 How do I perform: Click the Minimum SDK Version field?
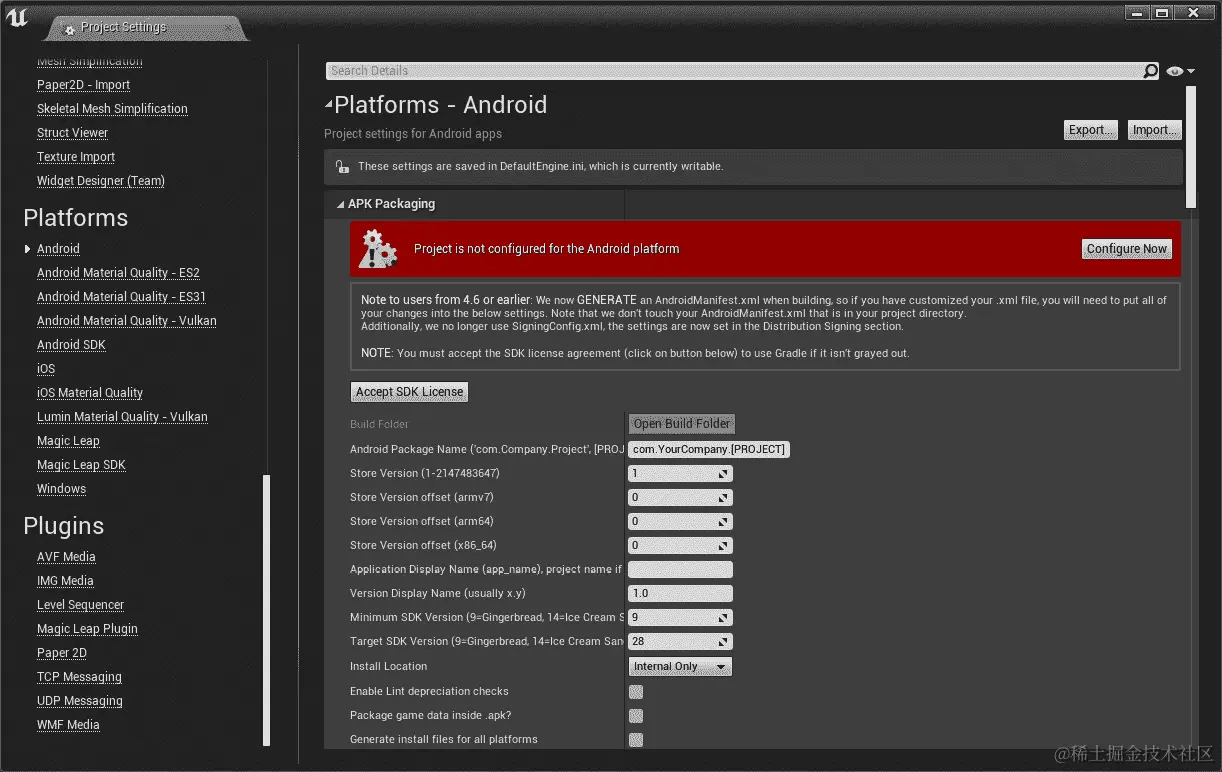pyautogui.click(x=680, y=618)
